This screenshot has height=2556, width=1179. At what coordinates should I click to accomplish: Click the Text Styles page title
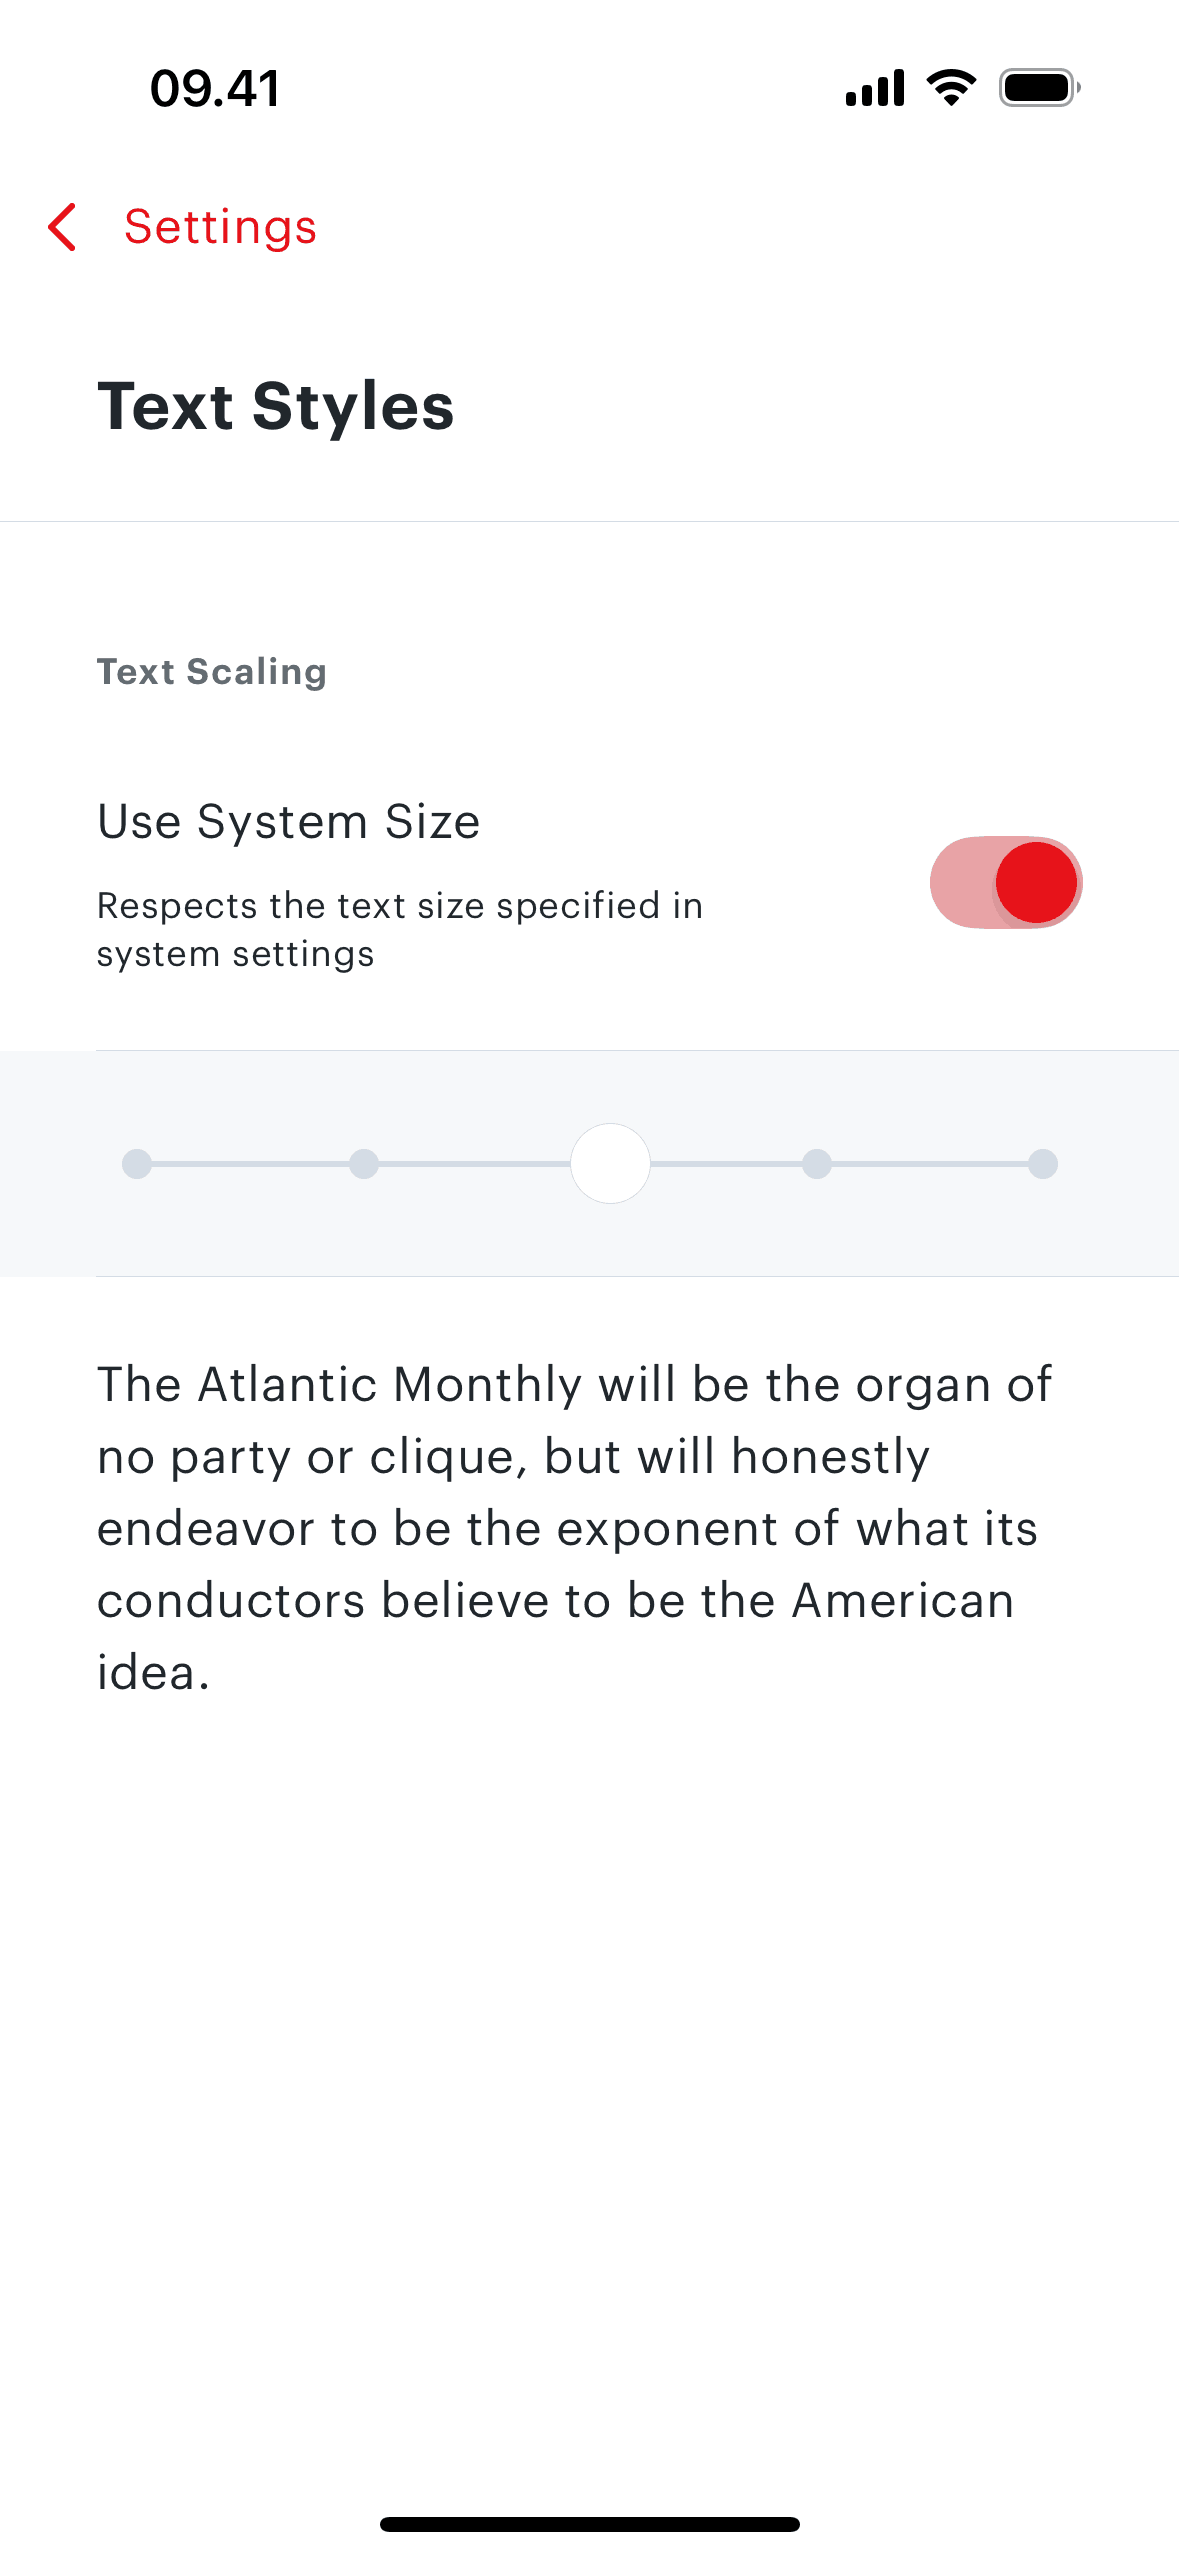pos(275,406)
